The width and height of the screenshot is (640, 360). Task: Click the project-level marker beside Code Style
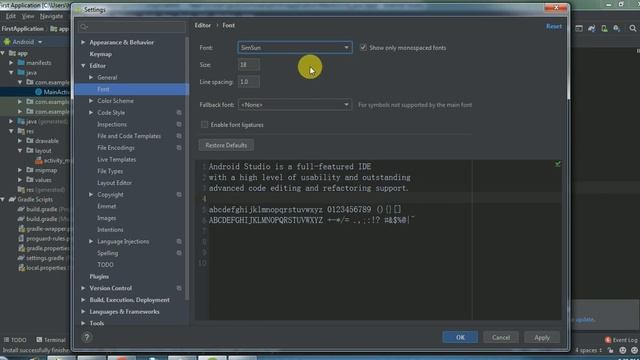[x=179, y=112]
